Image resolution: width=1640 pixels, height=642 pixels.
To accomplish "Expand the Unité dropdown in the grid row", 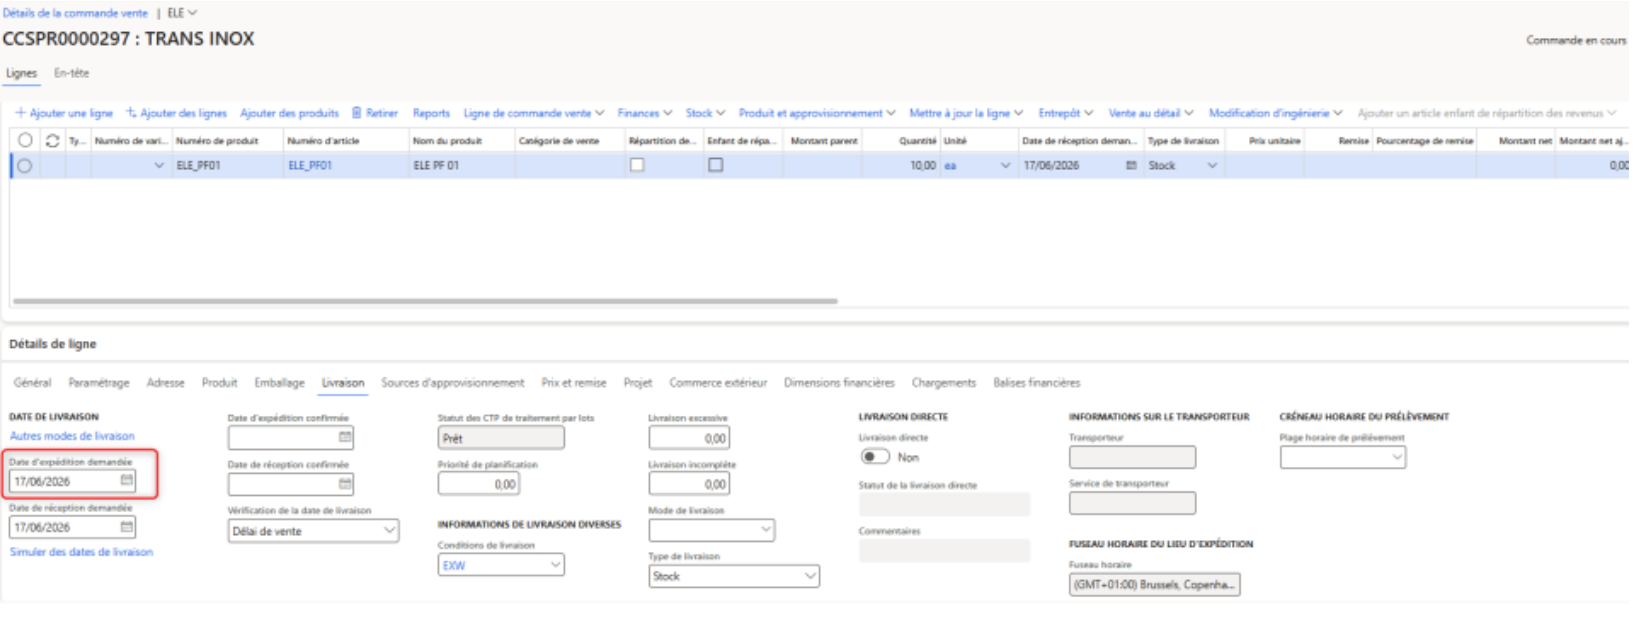I will coord(1006,166).
